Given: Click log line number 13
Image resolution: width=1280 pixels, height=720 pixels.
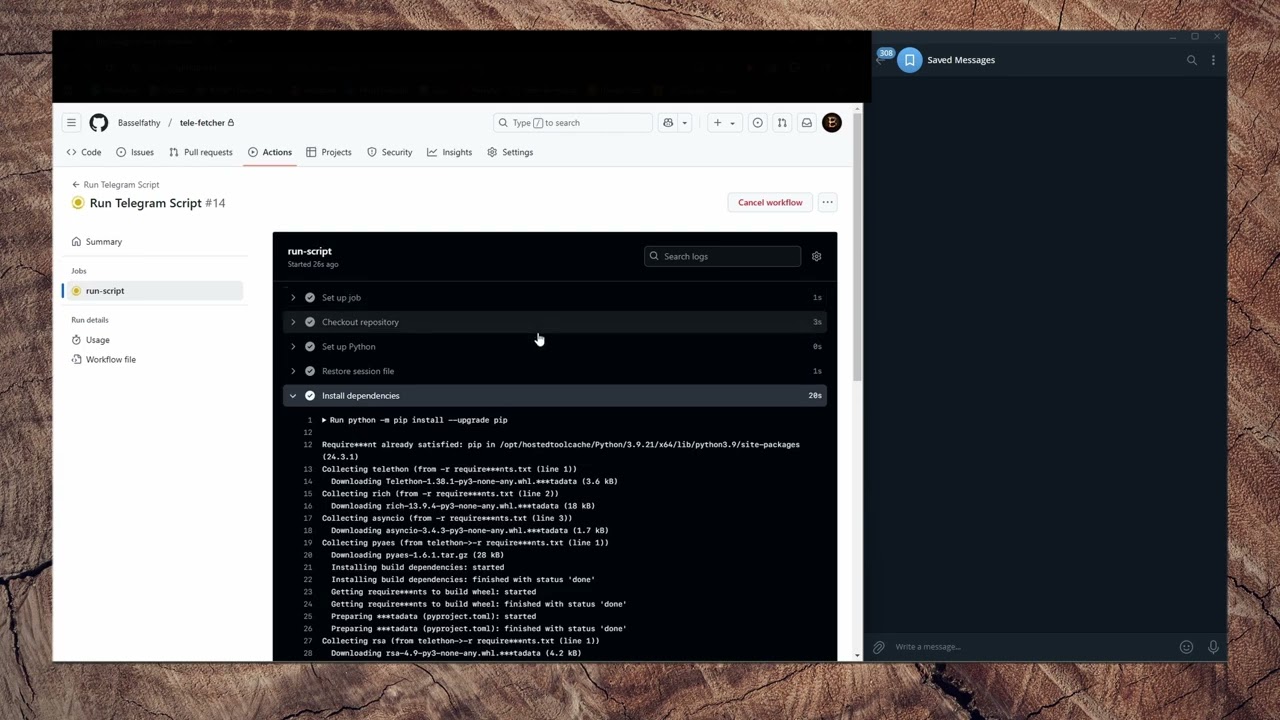Looking at the screenshot, I should click(308, 469).
